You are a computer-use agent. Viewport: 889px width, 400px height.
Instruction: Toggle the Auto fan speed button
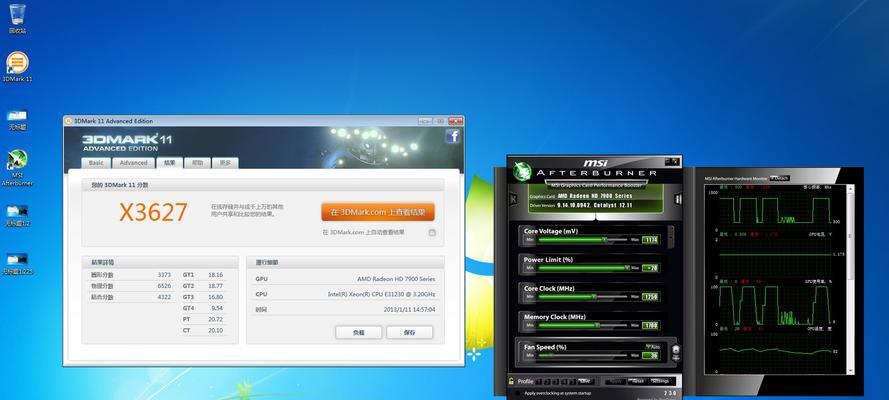[653, 347]
